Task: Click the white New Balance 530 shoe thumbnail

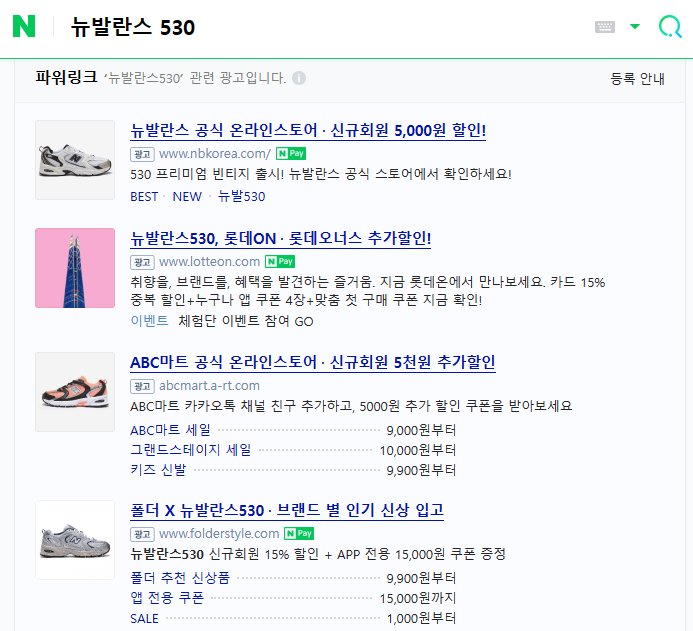Action: (x=75, y=160)
